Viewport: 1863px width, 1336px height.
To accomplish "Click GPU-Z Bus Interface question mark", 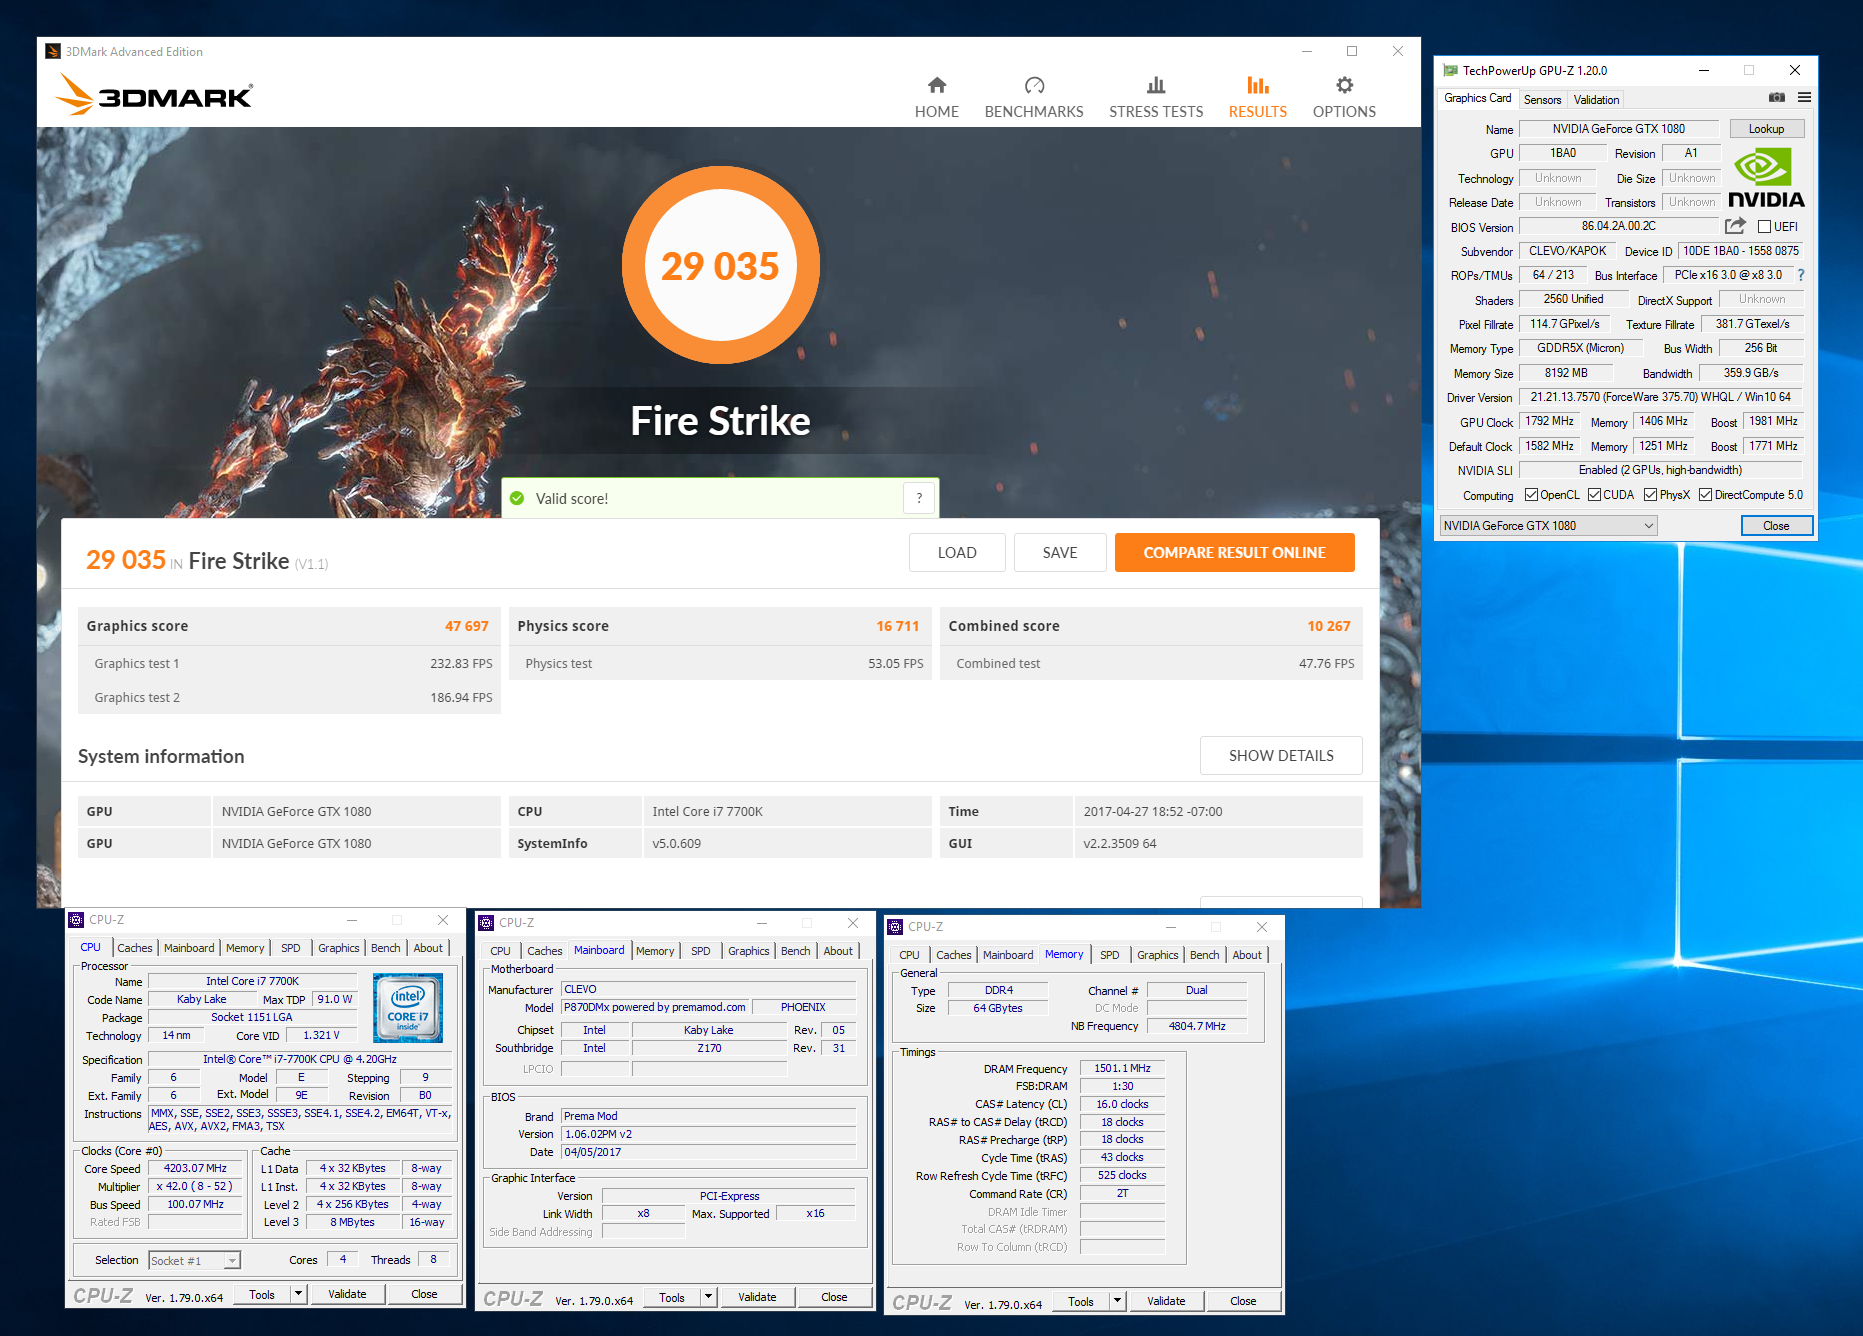I will coord(1801,275).
